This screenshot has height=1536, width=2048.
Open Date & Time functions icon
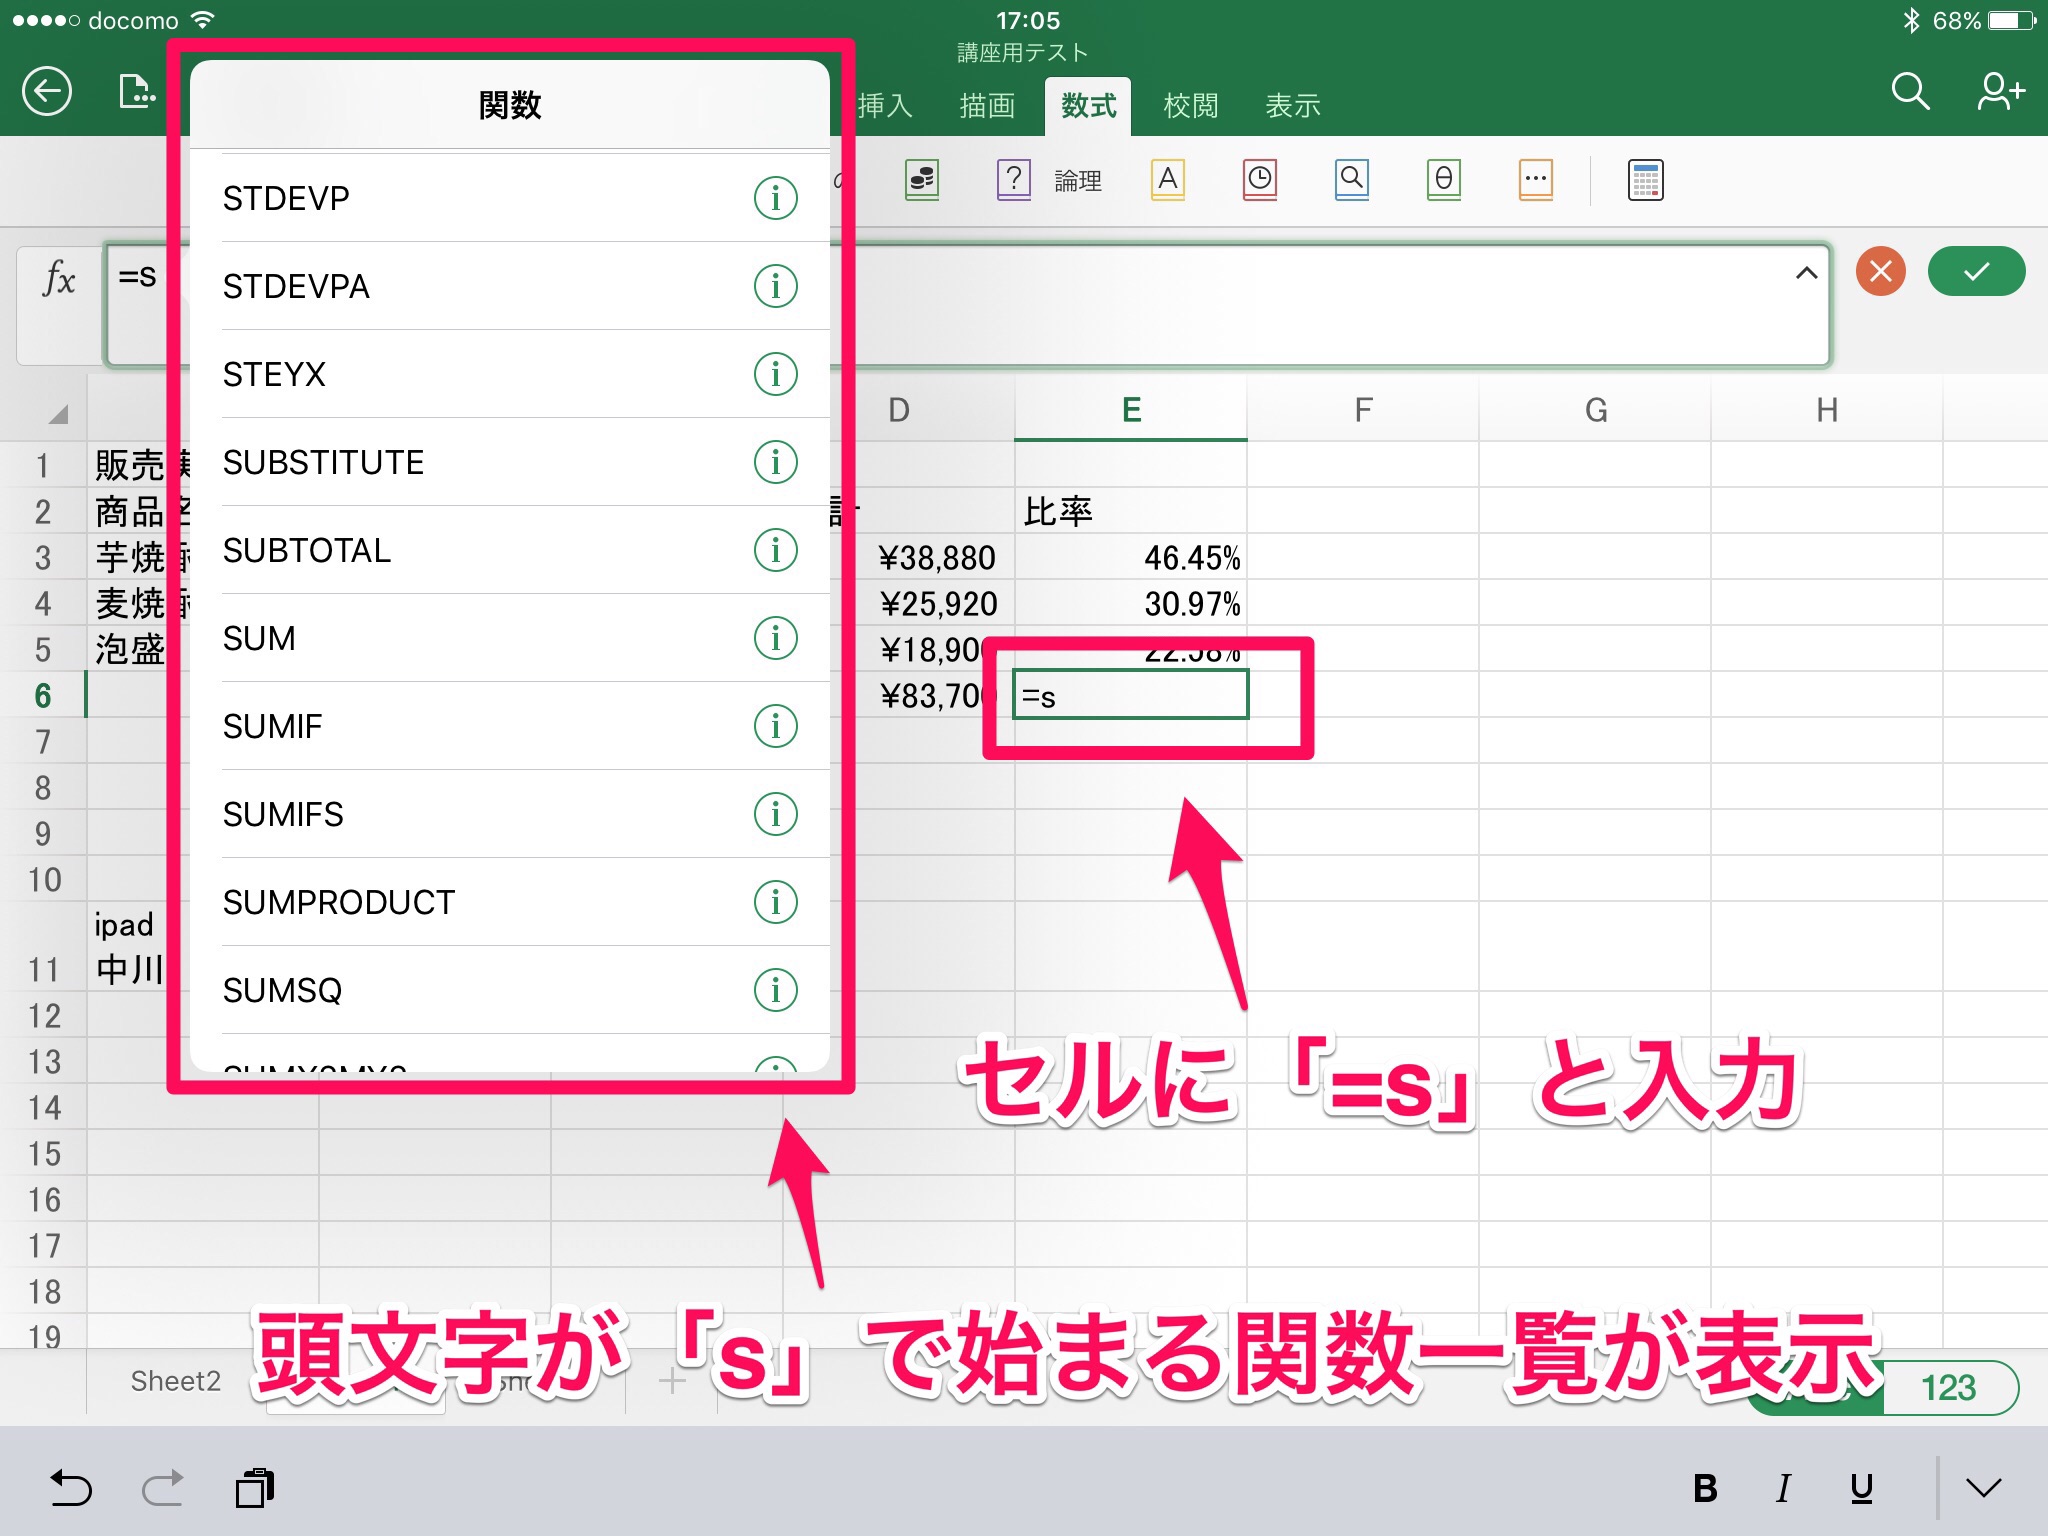point(1259,180)
